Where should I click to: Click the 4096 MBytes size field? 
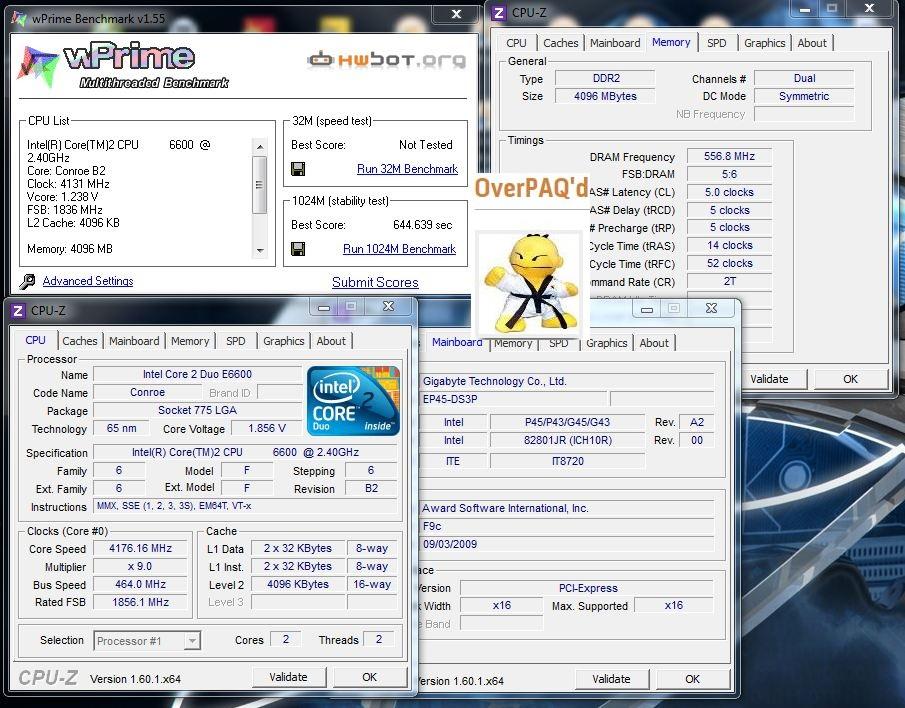605,96
